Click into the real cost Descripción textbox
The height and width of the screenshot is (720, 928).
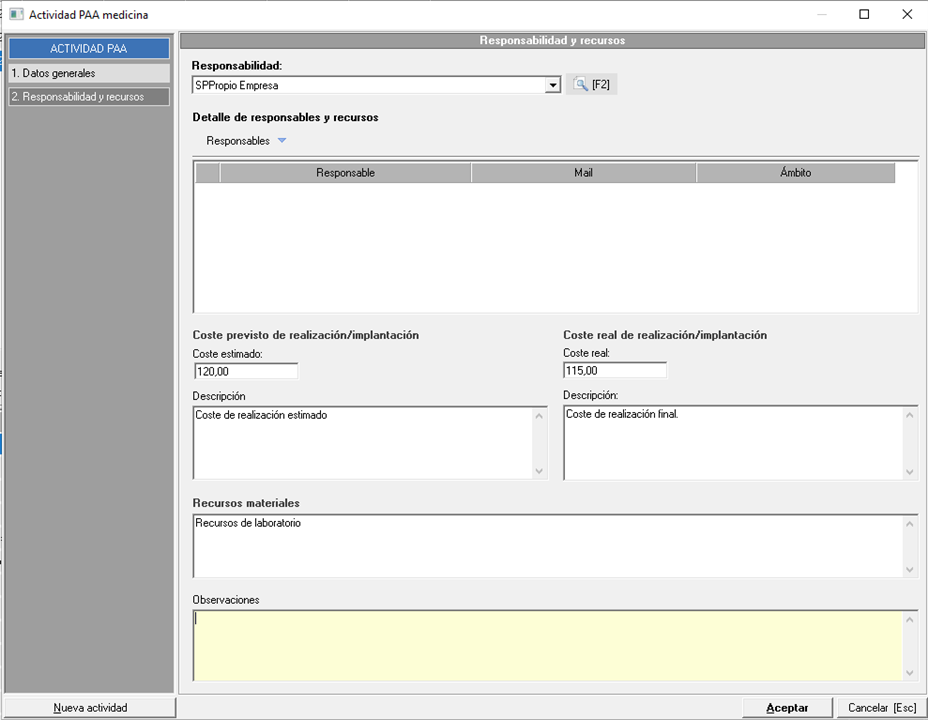click(x=732, y=443)
